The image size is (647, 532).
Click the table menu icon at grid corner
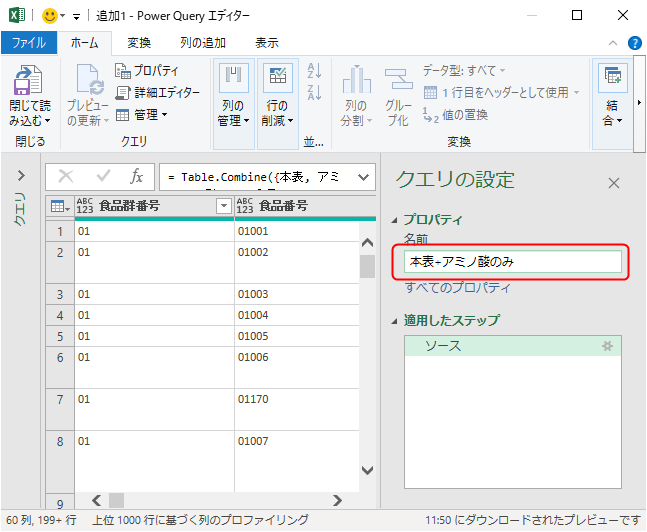coord(60,206)
